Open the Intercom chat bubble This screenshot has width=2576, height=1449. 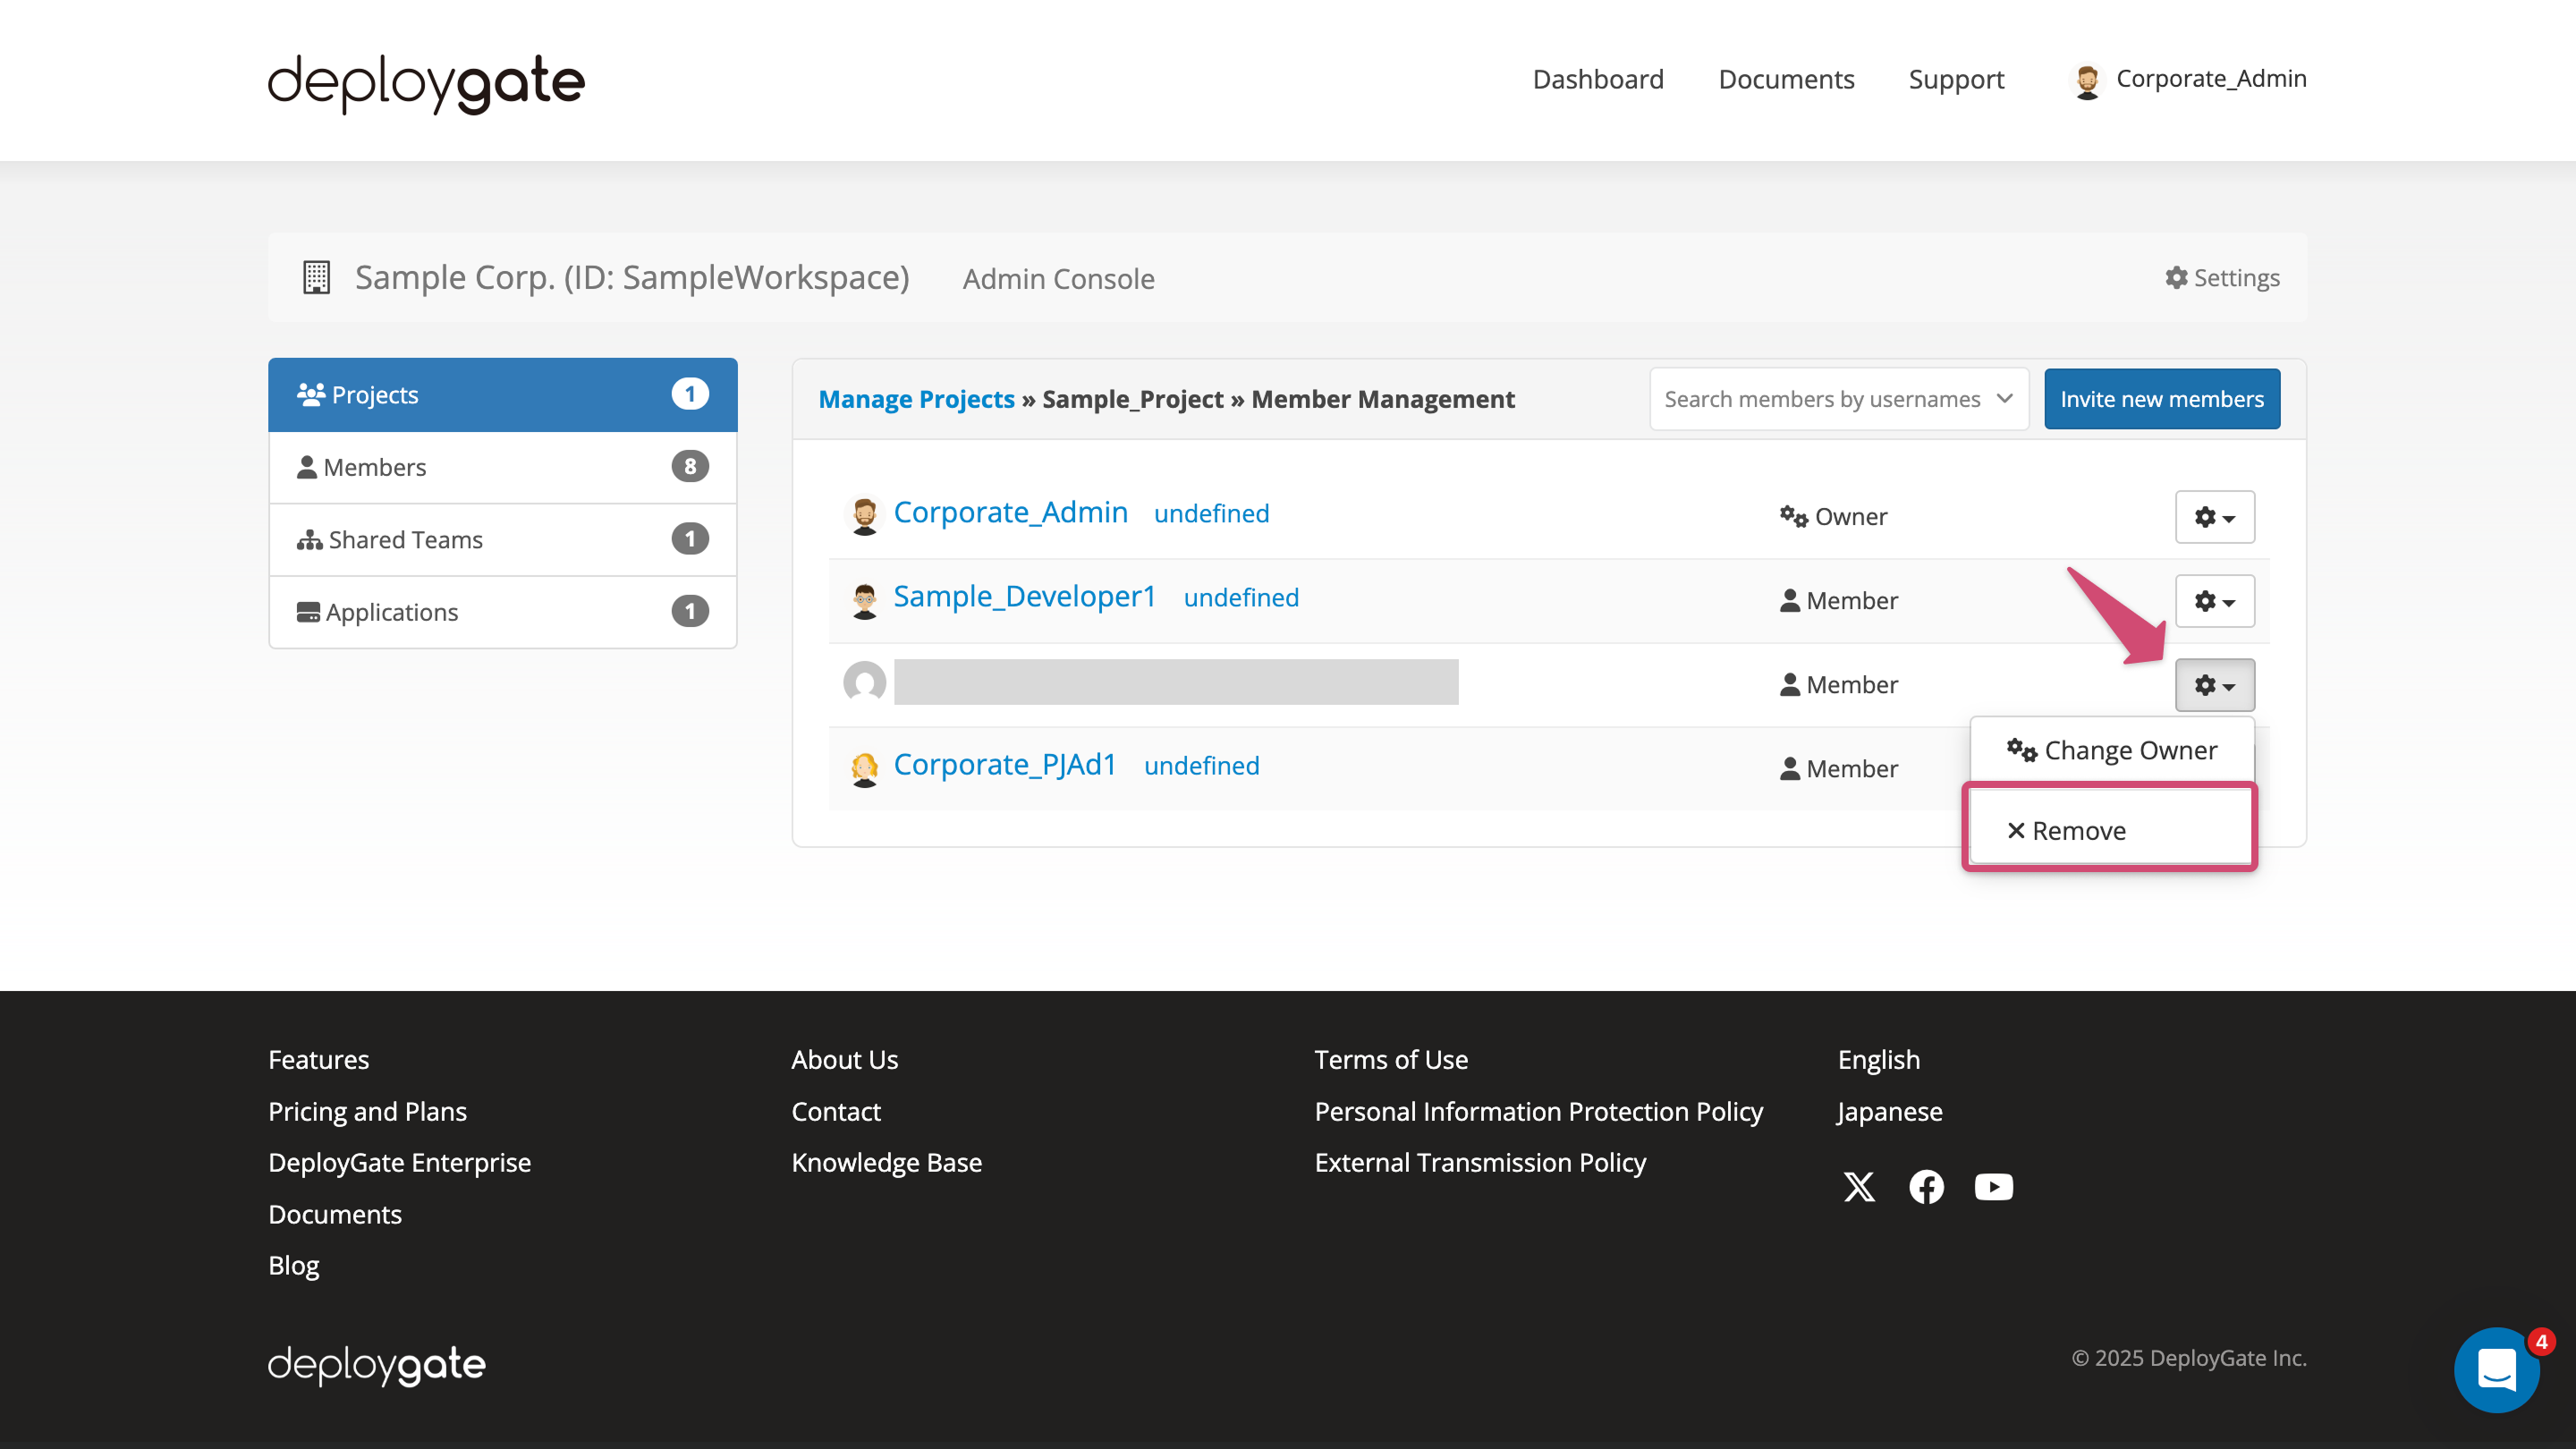[x=2497, y=1370]
